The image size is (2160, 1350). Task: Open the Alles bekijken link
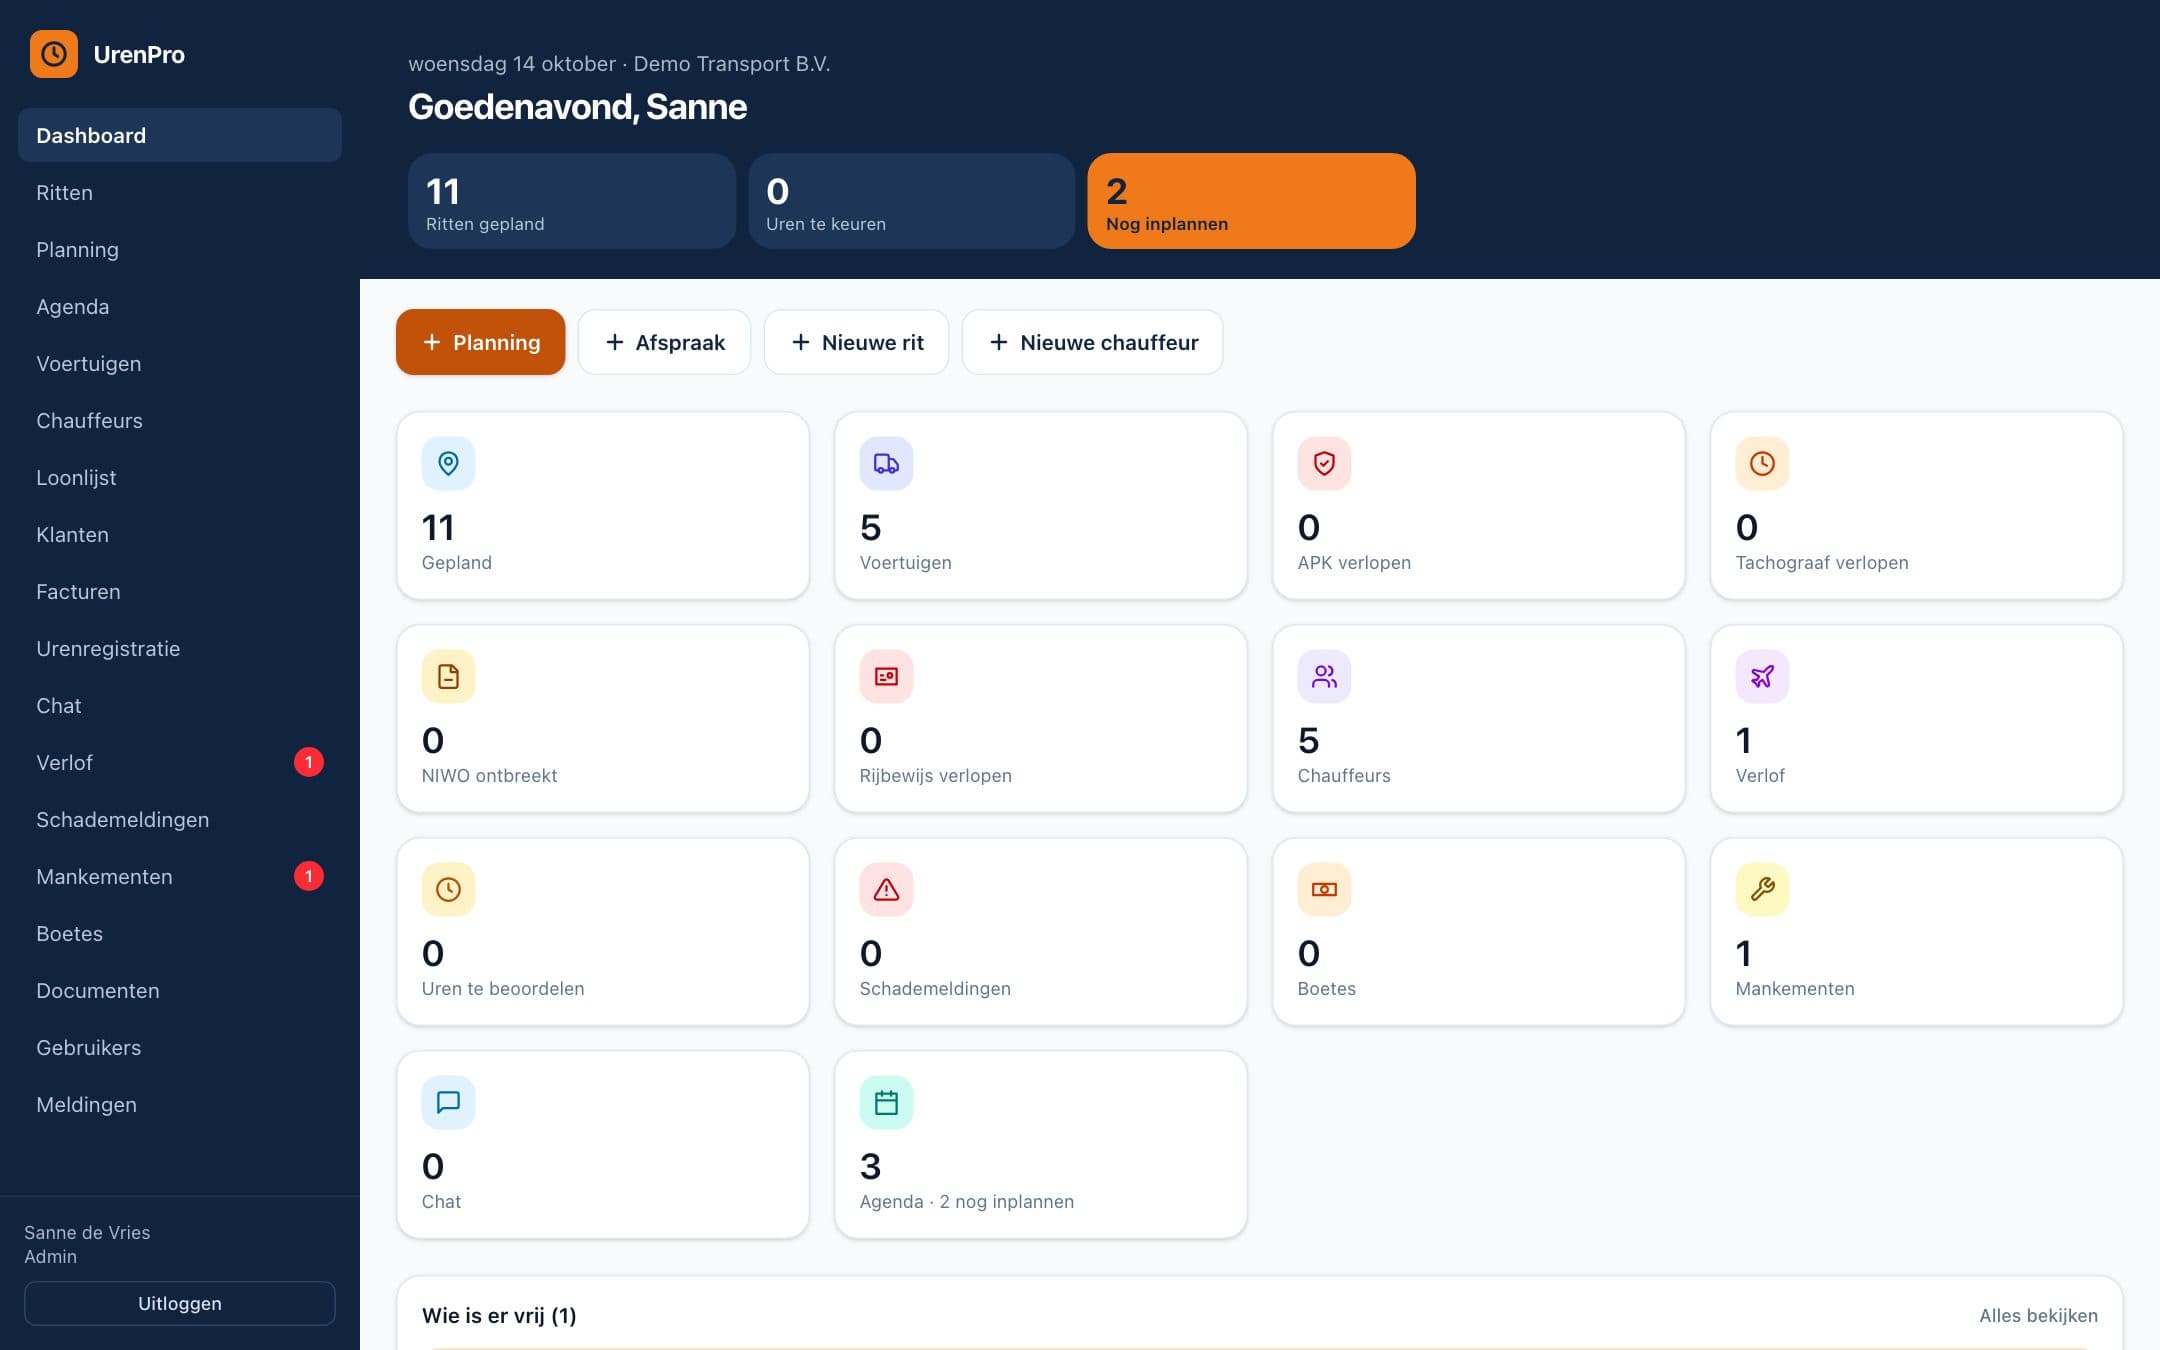2038,1315
